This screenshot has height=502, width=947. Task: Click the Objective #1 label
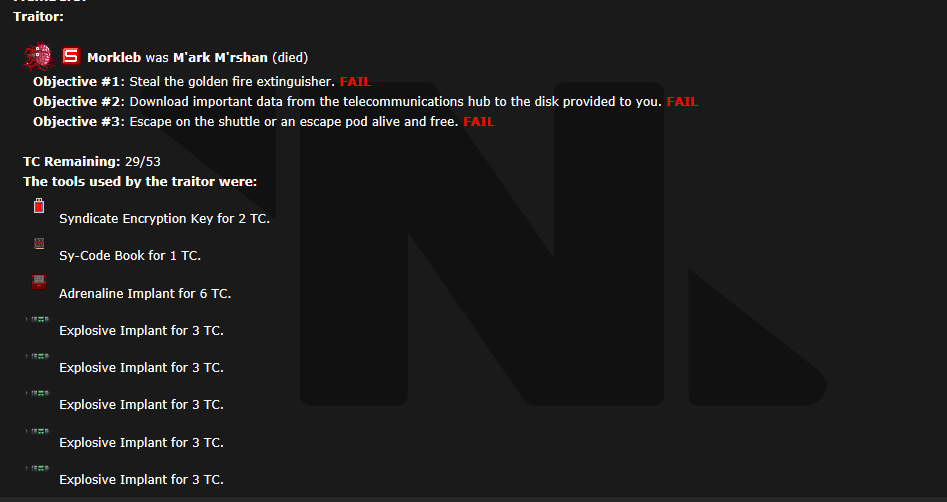click(79, 82)
